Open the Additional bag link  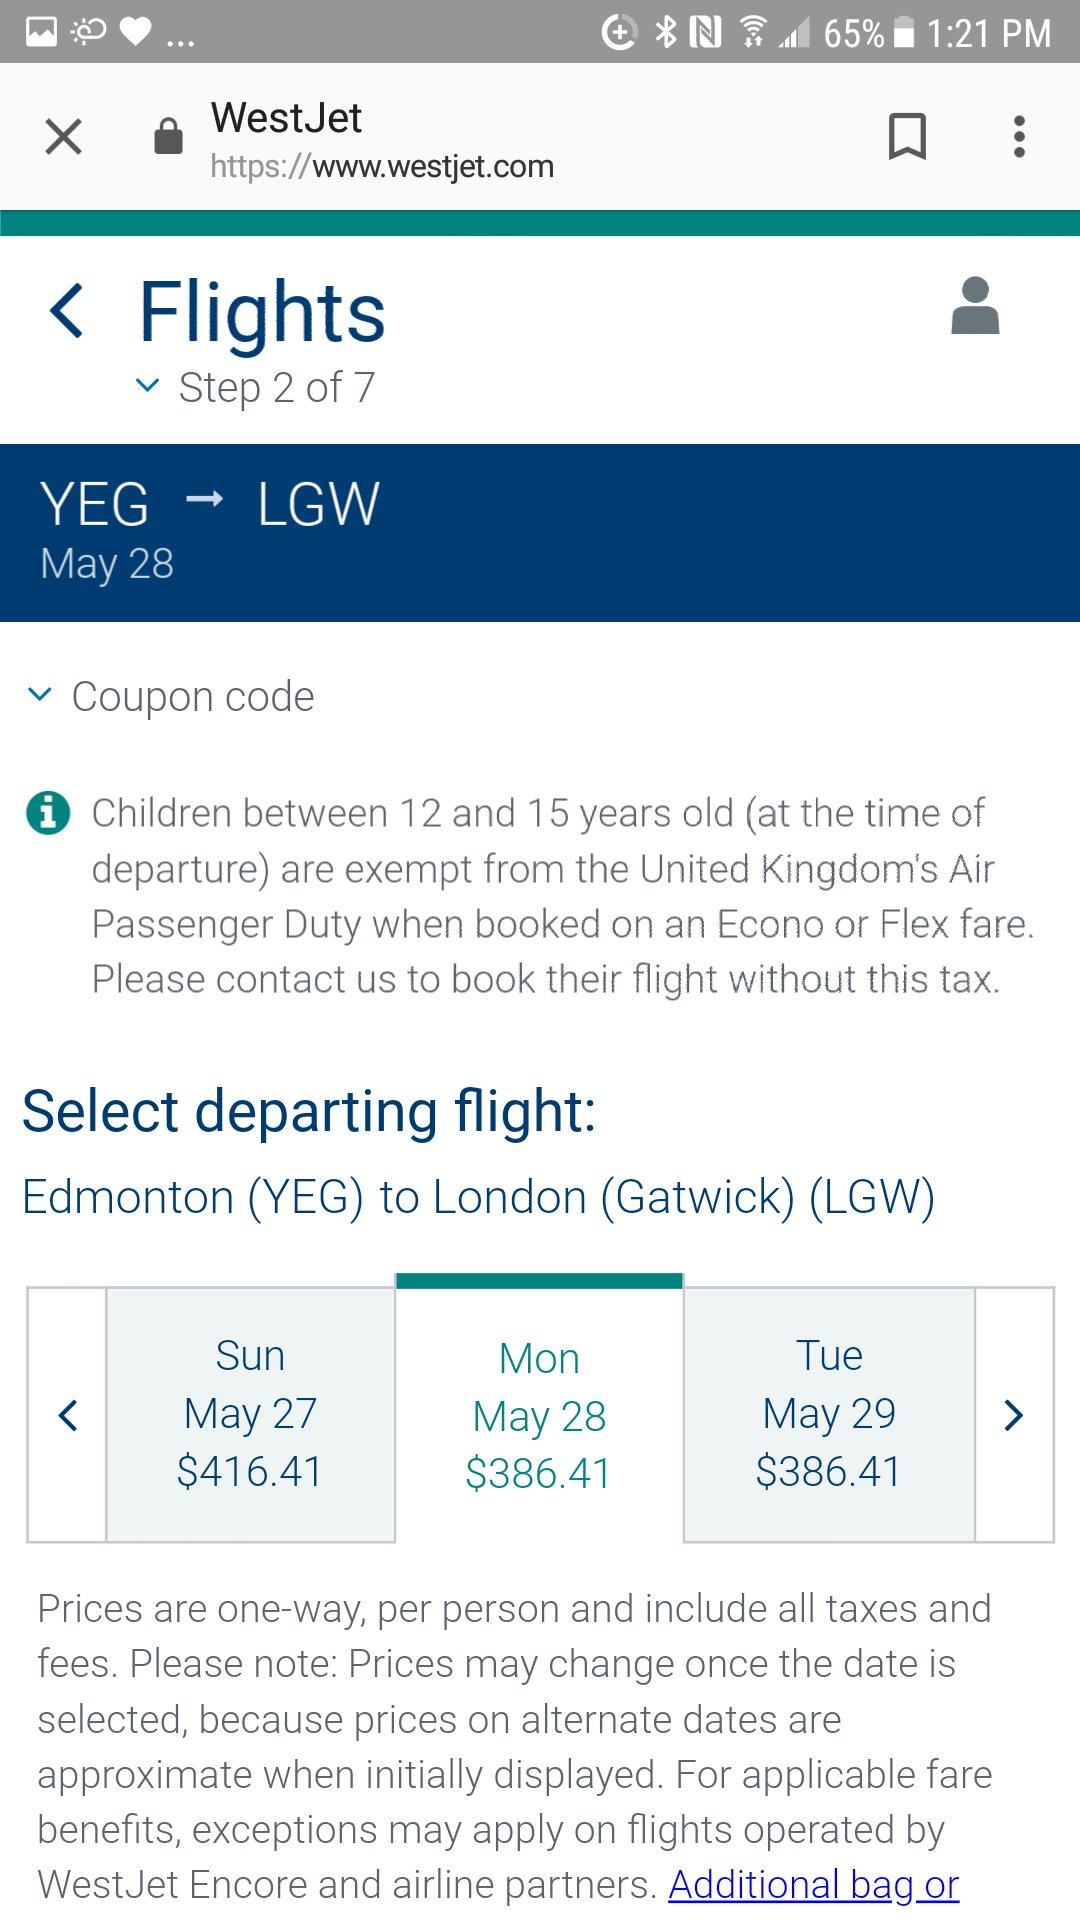(x=814, y=1884)
